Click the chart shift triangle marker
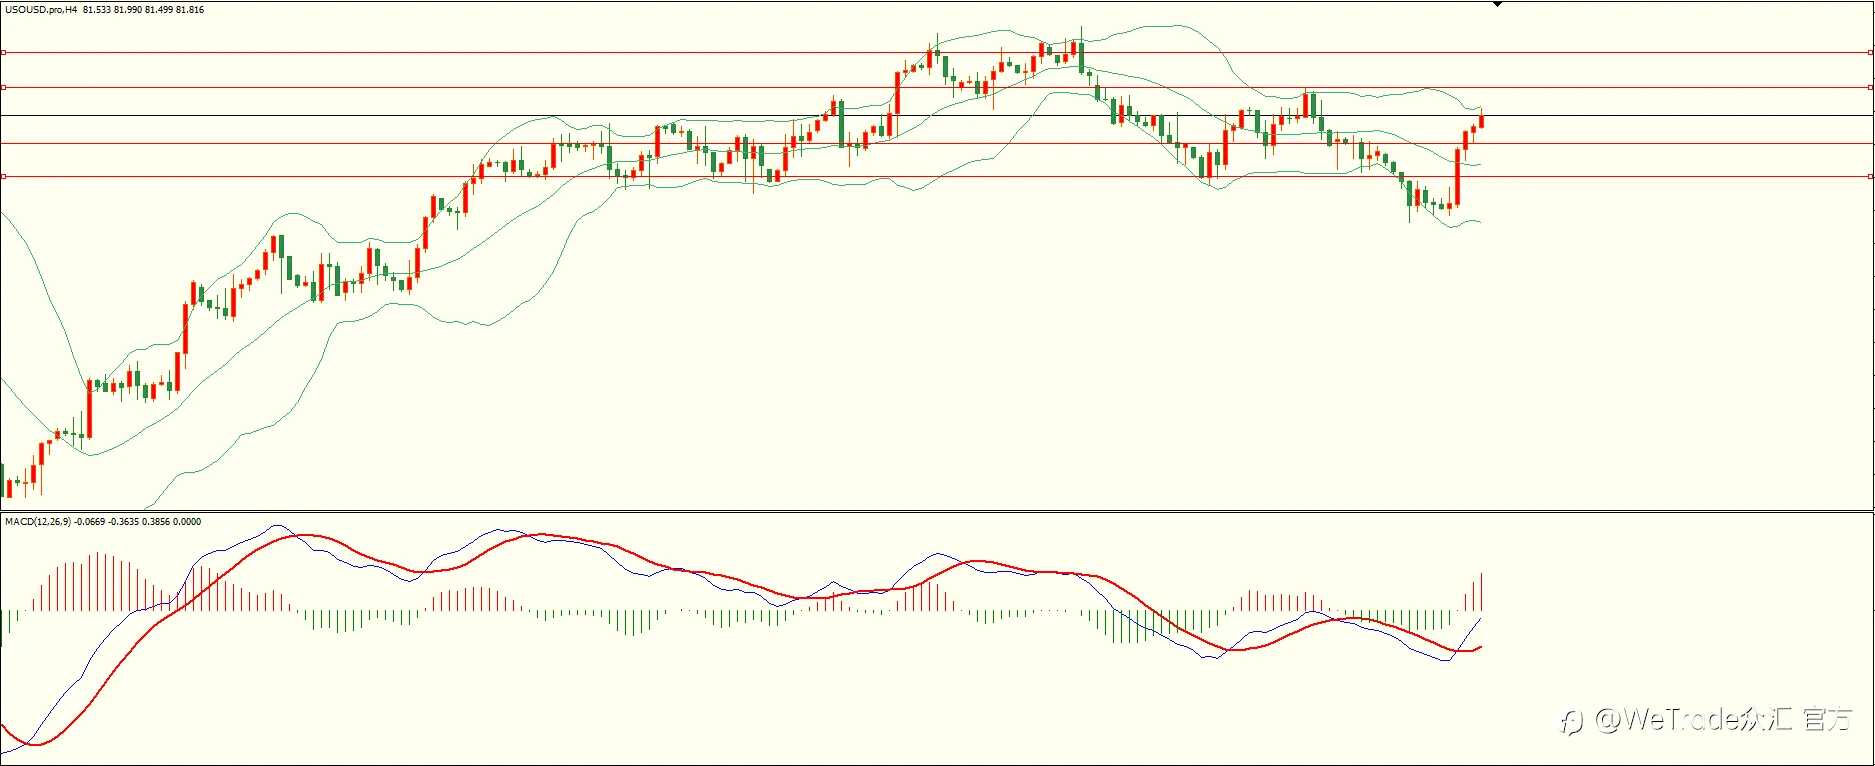The height and width of the screenshot is (766, 1875). tap(1497, 5)
